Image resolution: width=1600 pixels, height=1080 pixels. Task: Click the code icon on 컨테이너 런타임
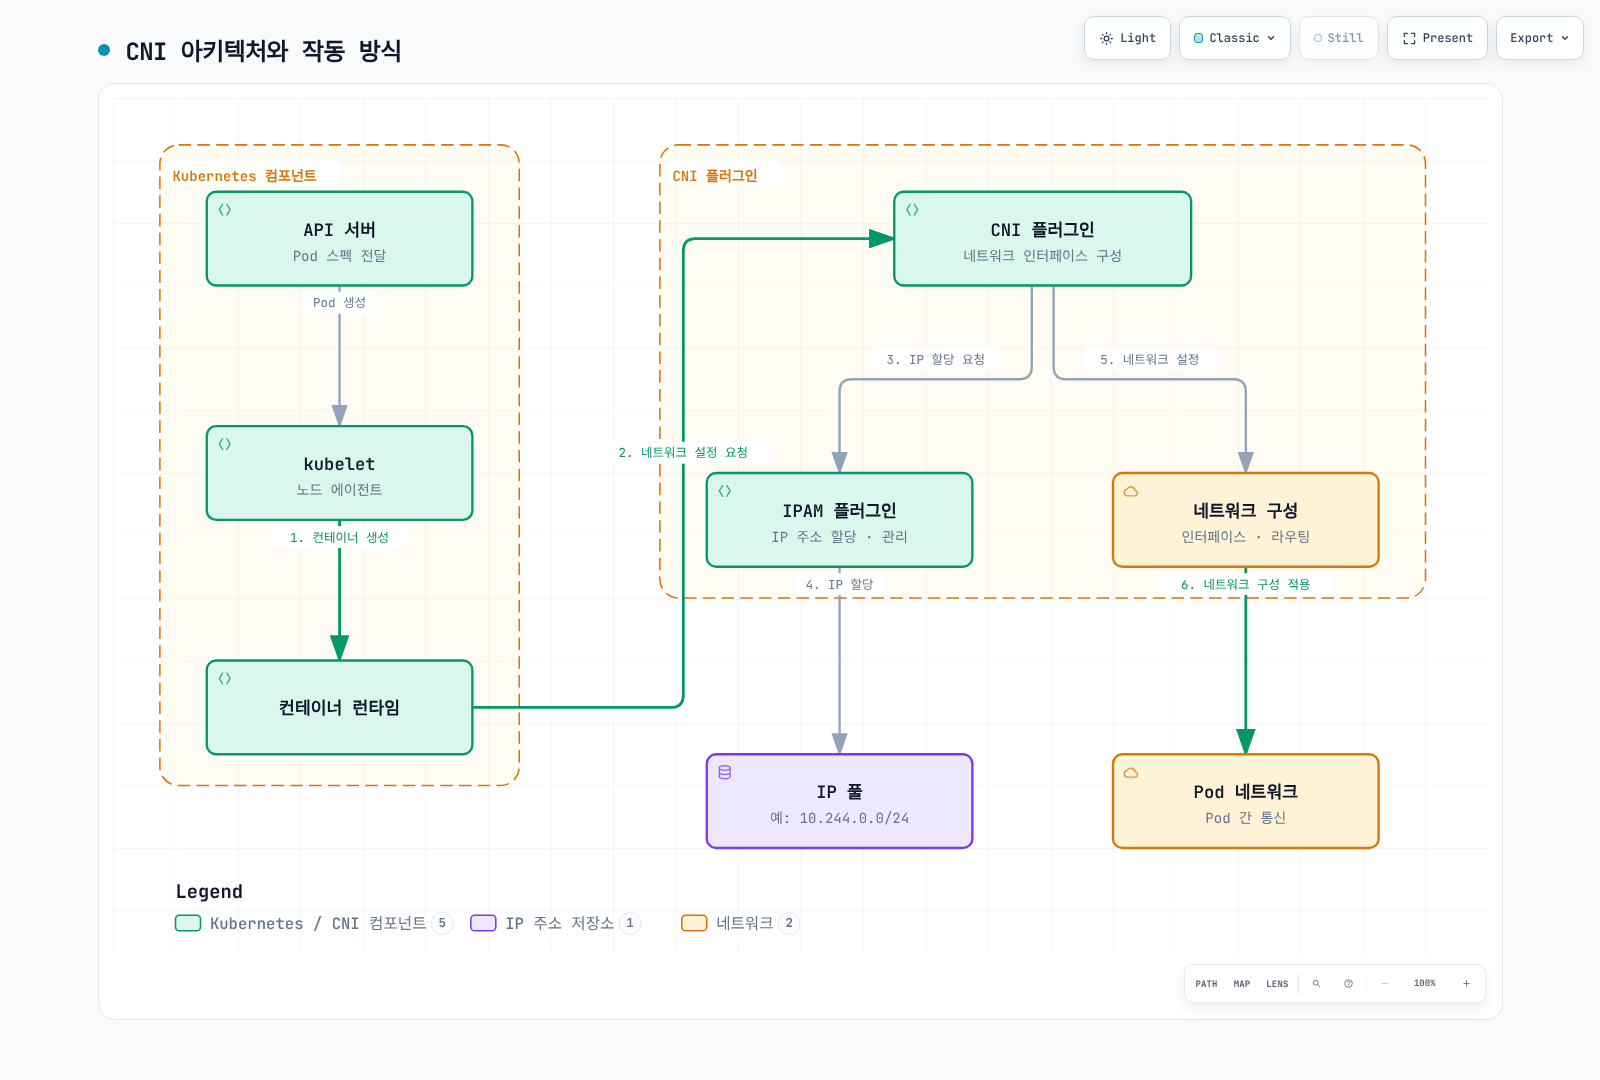[x=225, y=678]
